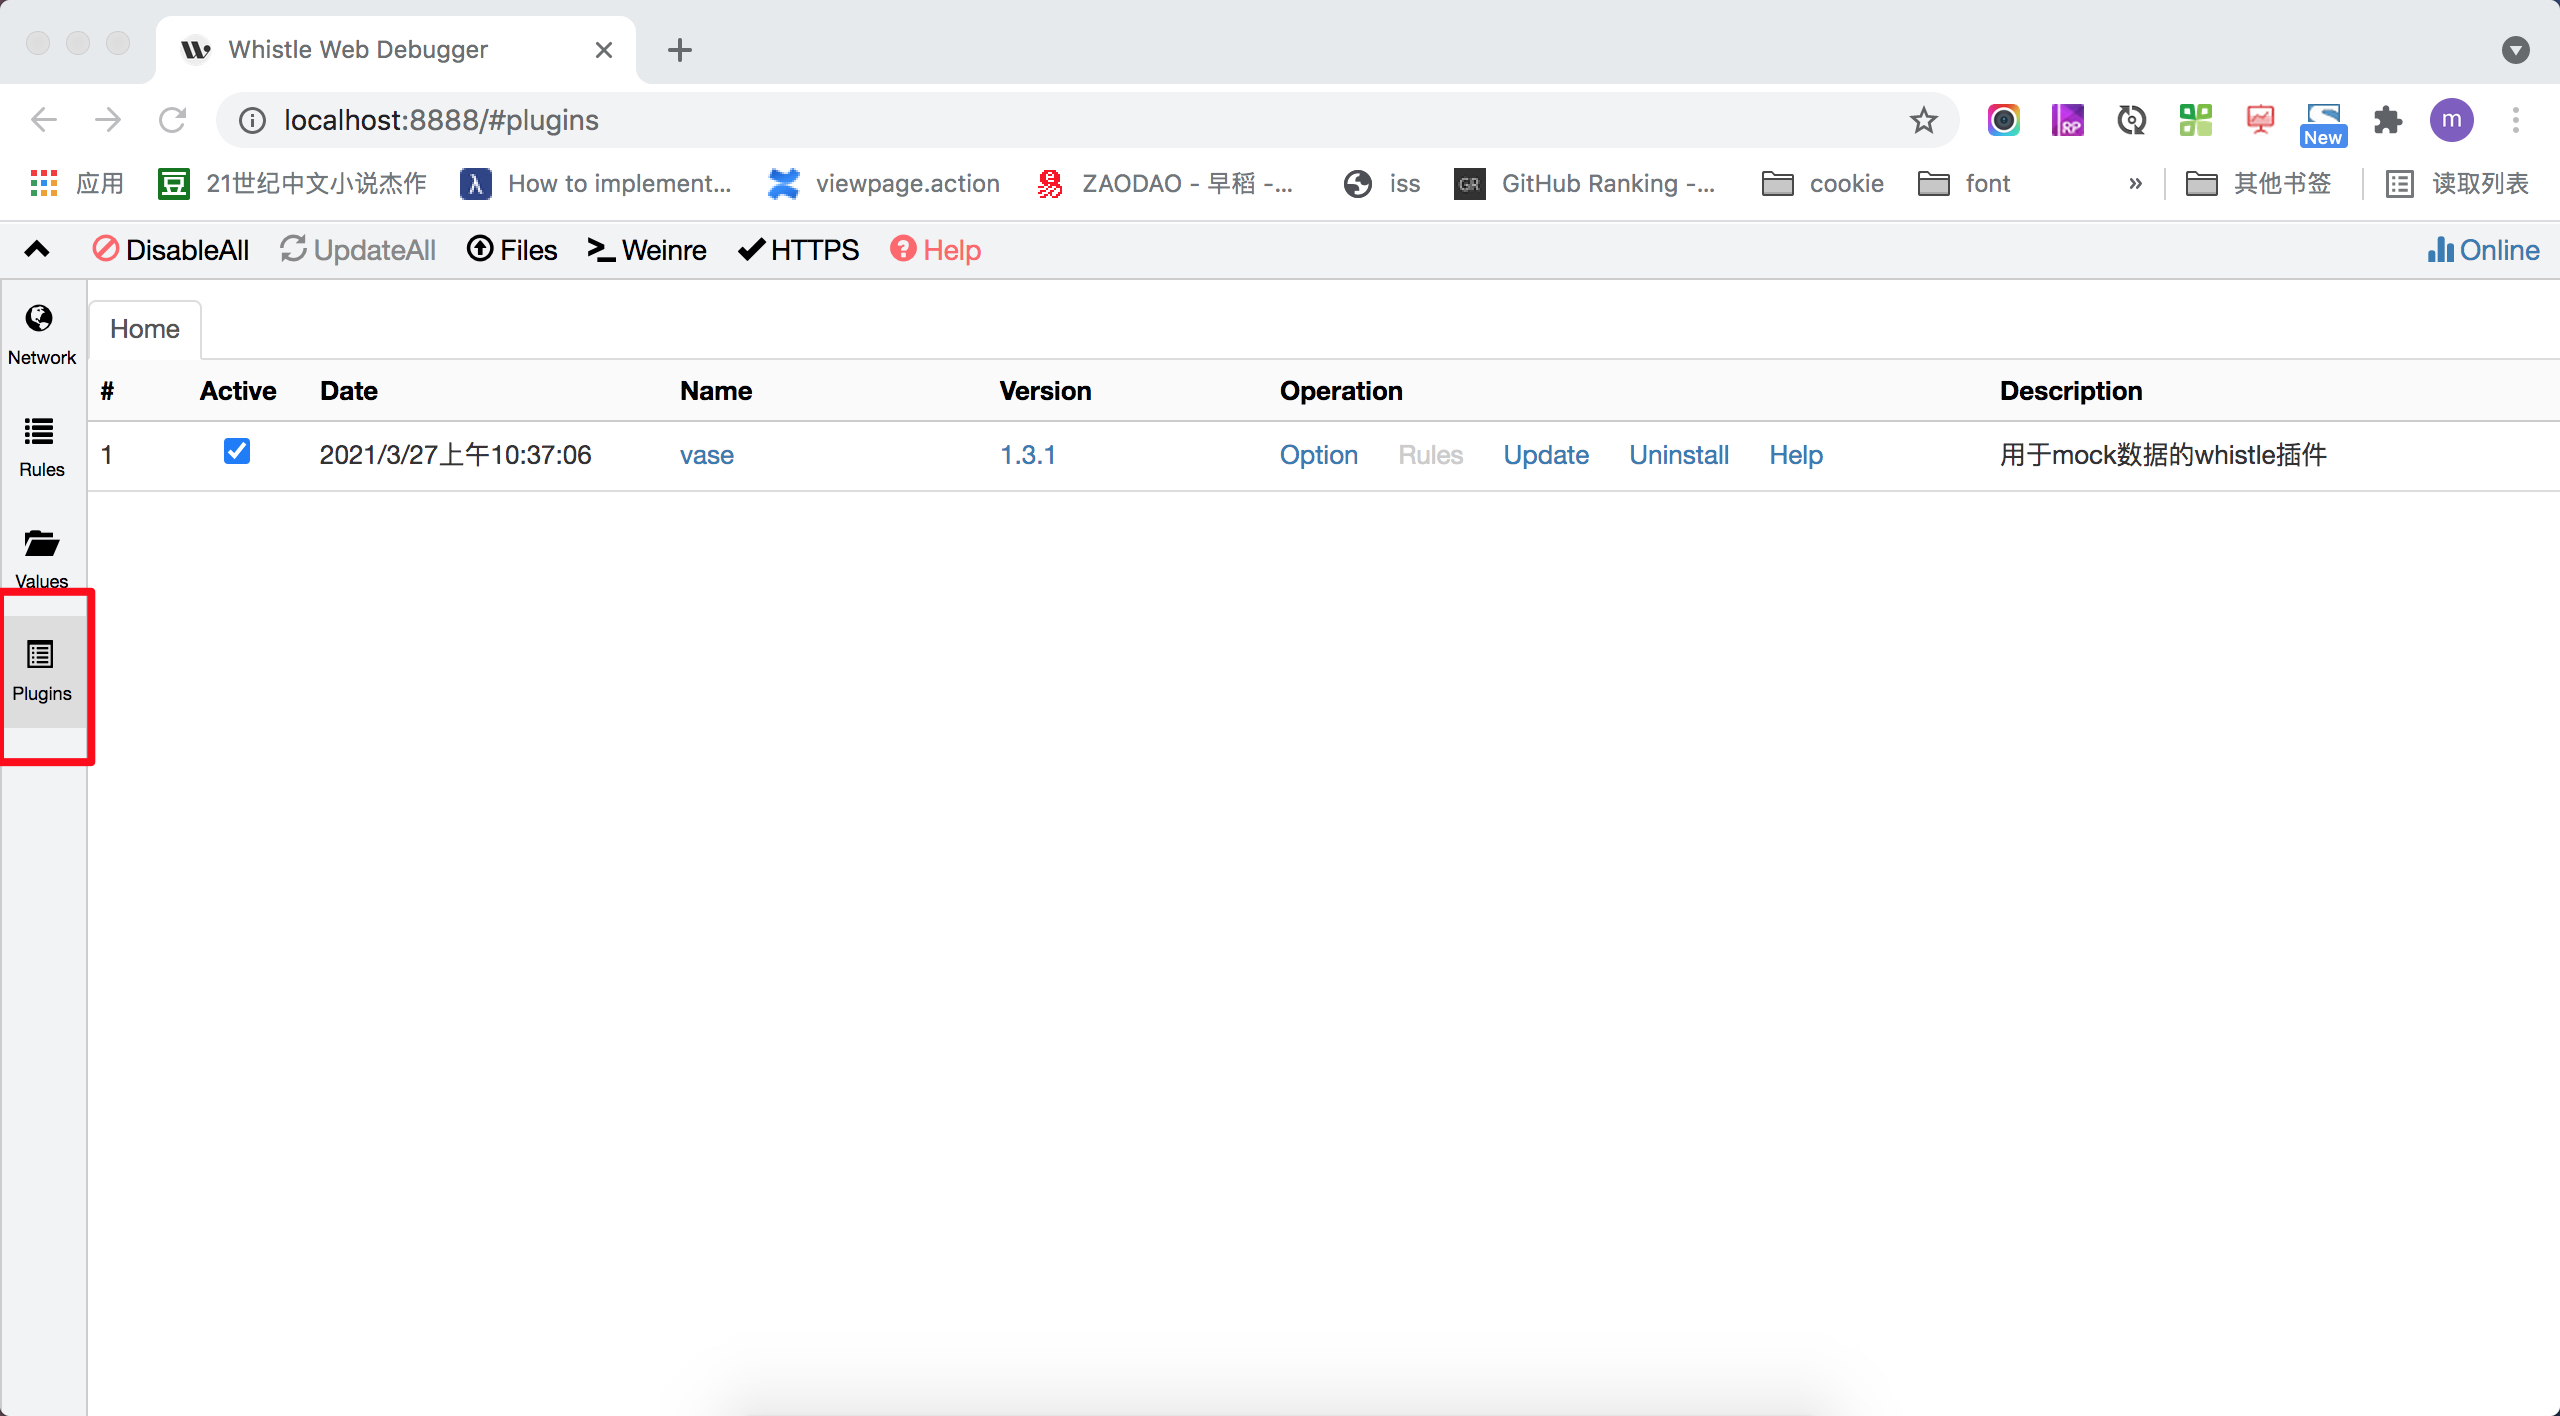Select the Whistle Web Debugger browser tab
This screenshot has width=2560, height=1416.
[357, 49]
